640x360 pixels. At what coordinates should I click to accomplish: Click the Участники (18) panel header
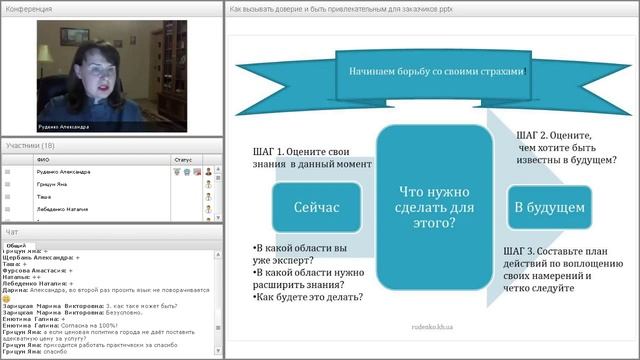click(112, 146)
